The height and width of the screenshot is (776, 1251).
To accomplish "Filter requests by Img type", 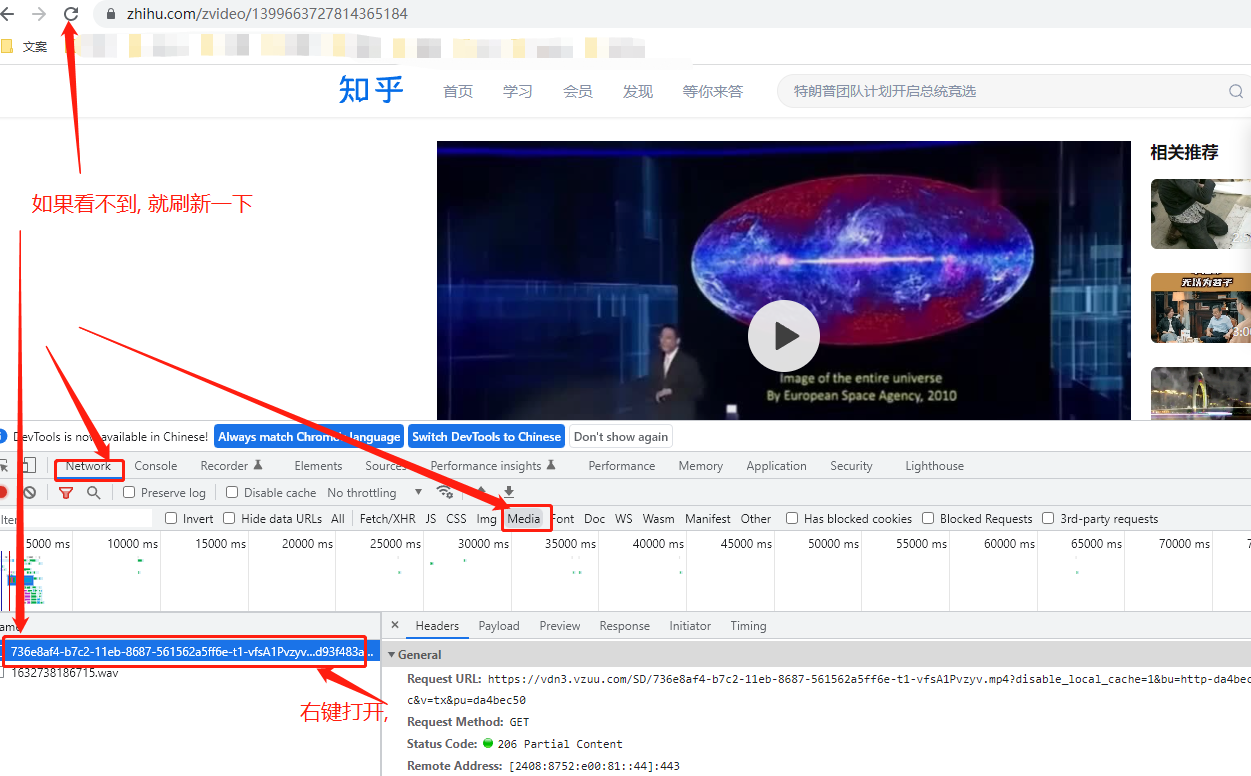I will [486, 518].
